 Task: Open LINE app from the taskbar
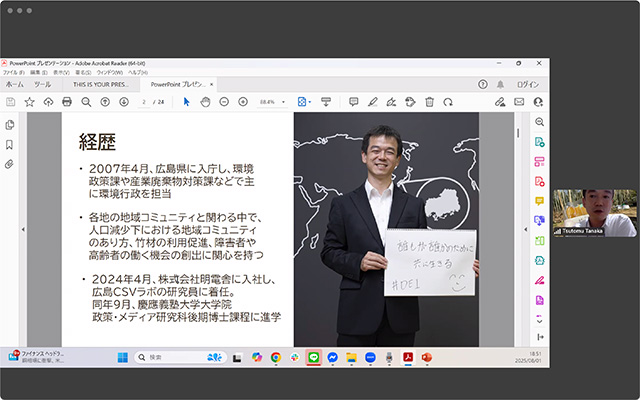click(313, 358)
